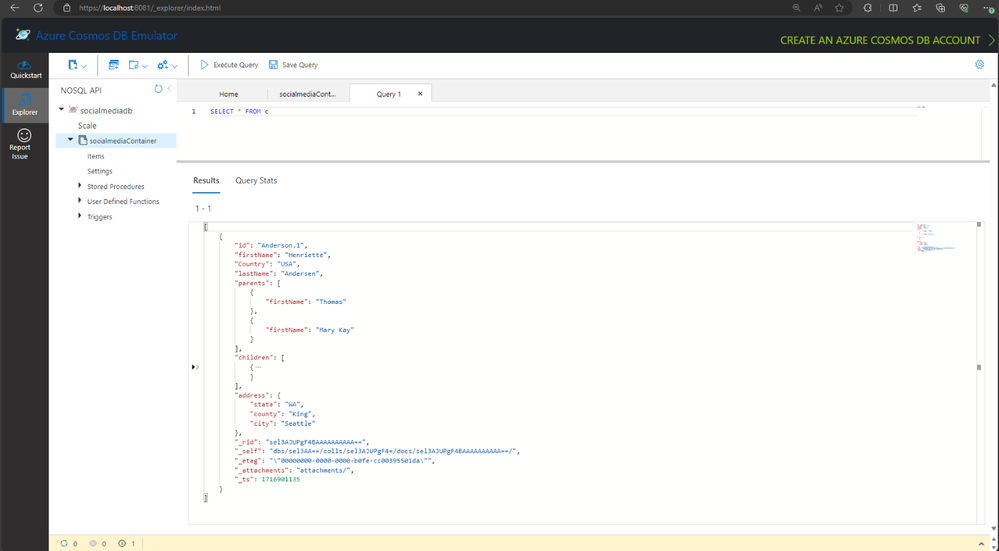Image resolution: width=999 pixels, height=551 pixels.
Task: Run Execute Query
Action: pyautogui.click(x=229, y=65)
